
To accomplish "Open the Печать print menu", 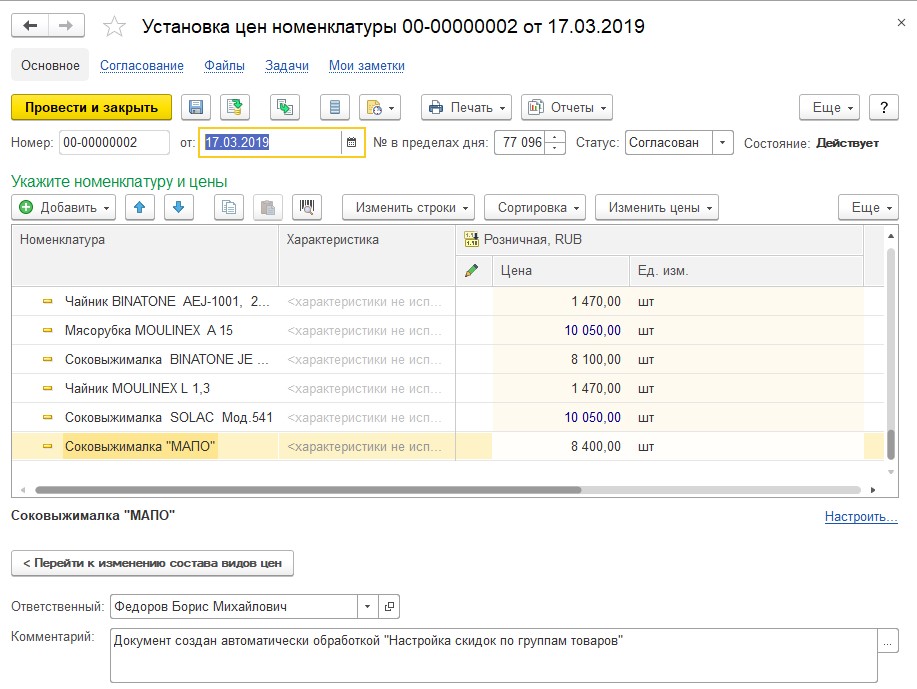I will [x=467, y=108].
